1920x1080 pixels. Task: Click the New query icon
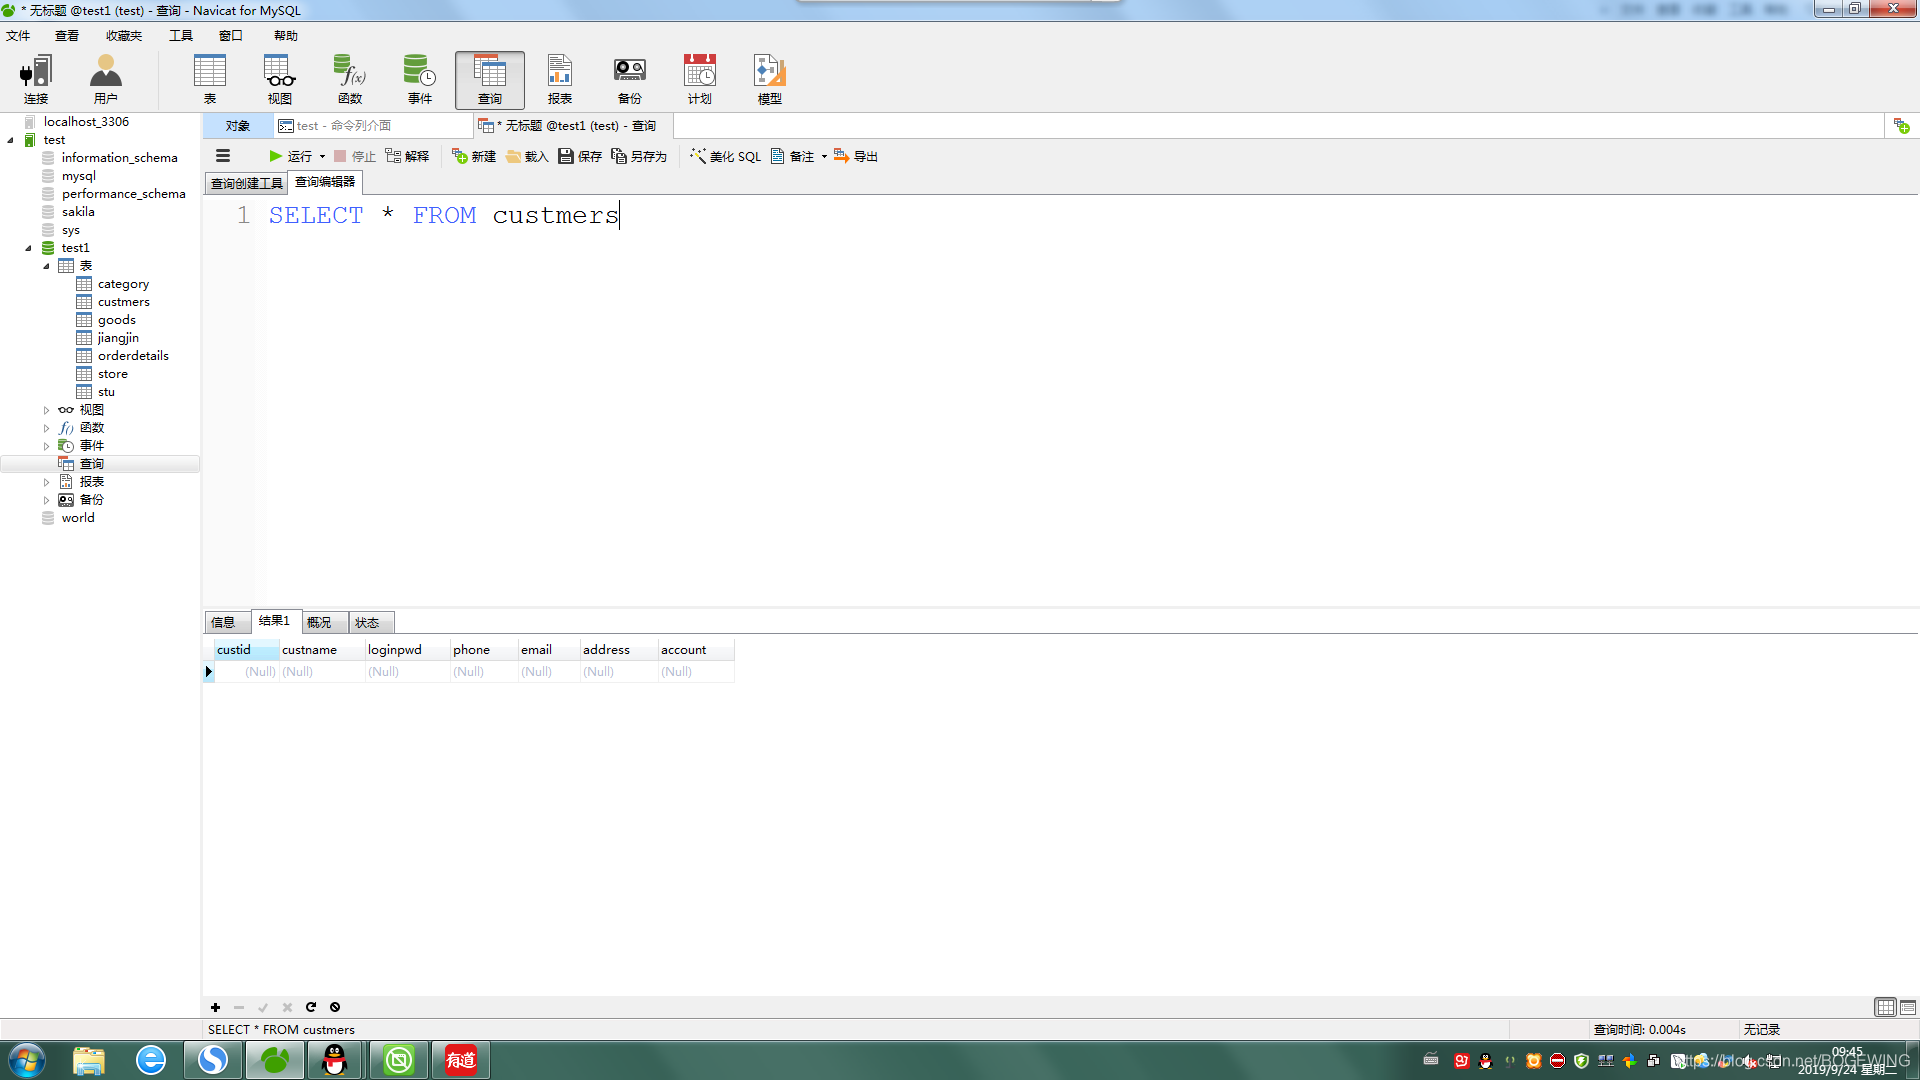point(460,156)
